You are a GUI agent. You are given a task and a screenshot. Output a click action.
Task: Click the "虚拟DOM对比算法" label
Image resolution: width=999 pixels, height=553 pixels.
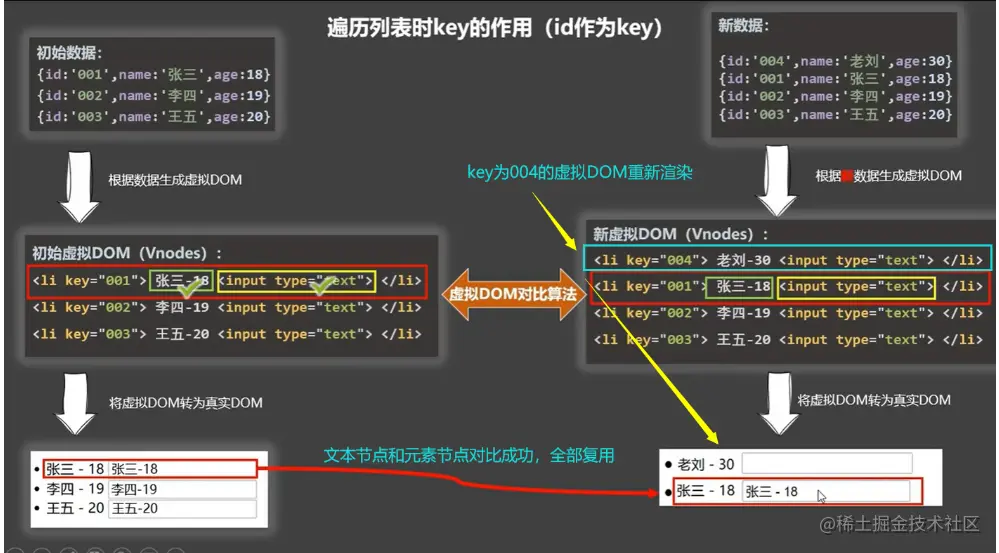[x=514, y=294]
